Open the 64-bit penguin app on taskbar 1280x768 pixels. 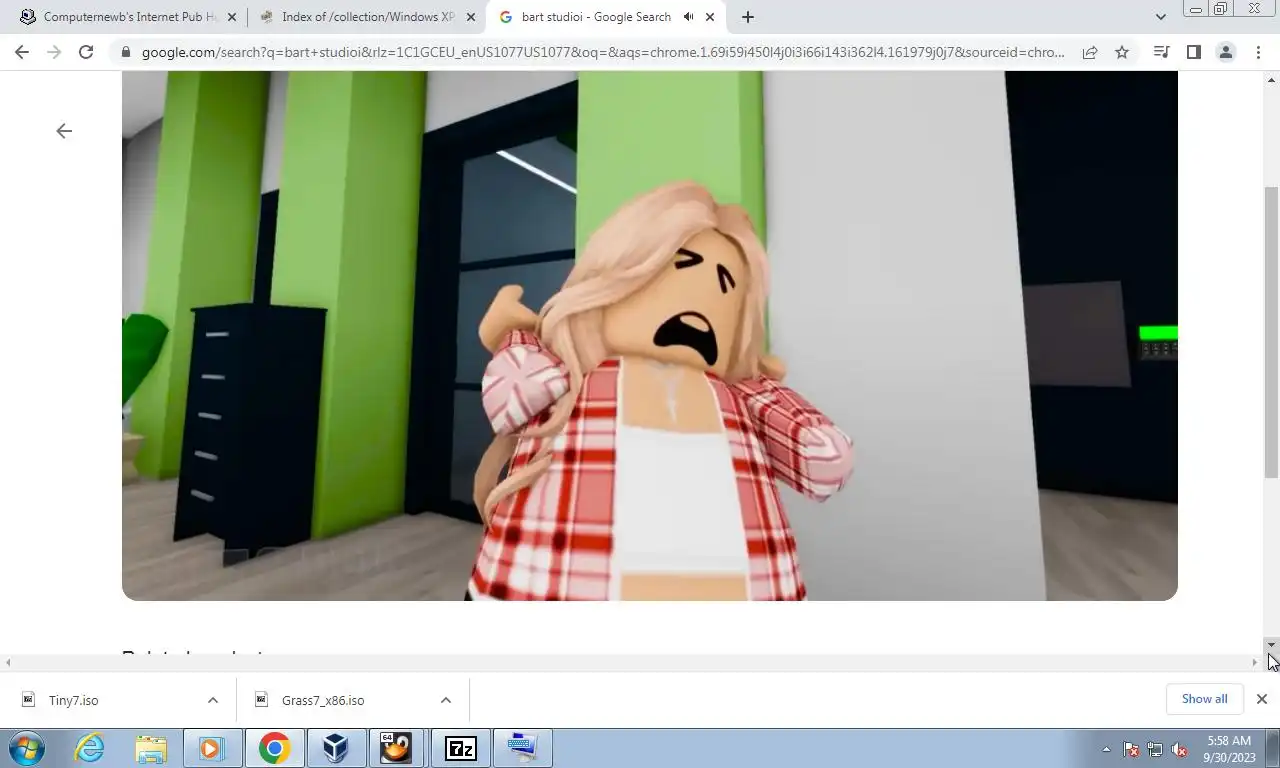pos(397,748)
